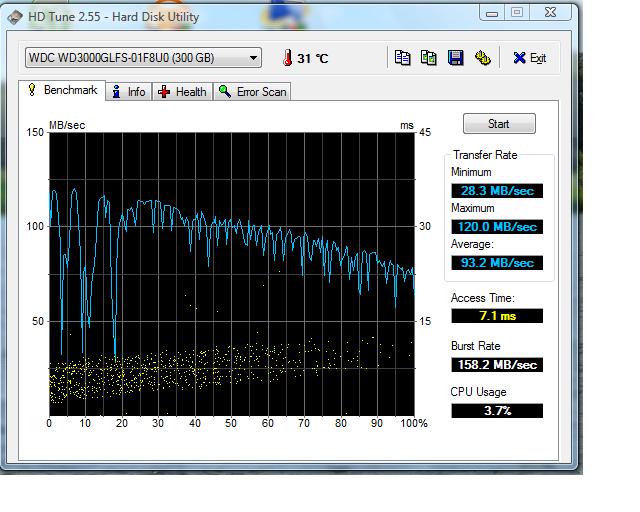
Task: Click the thermometer temperature icon
Action: [x=288, y=58]
